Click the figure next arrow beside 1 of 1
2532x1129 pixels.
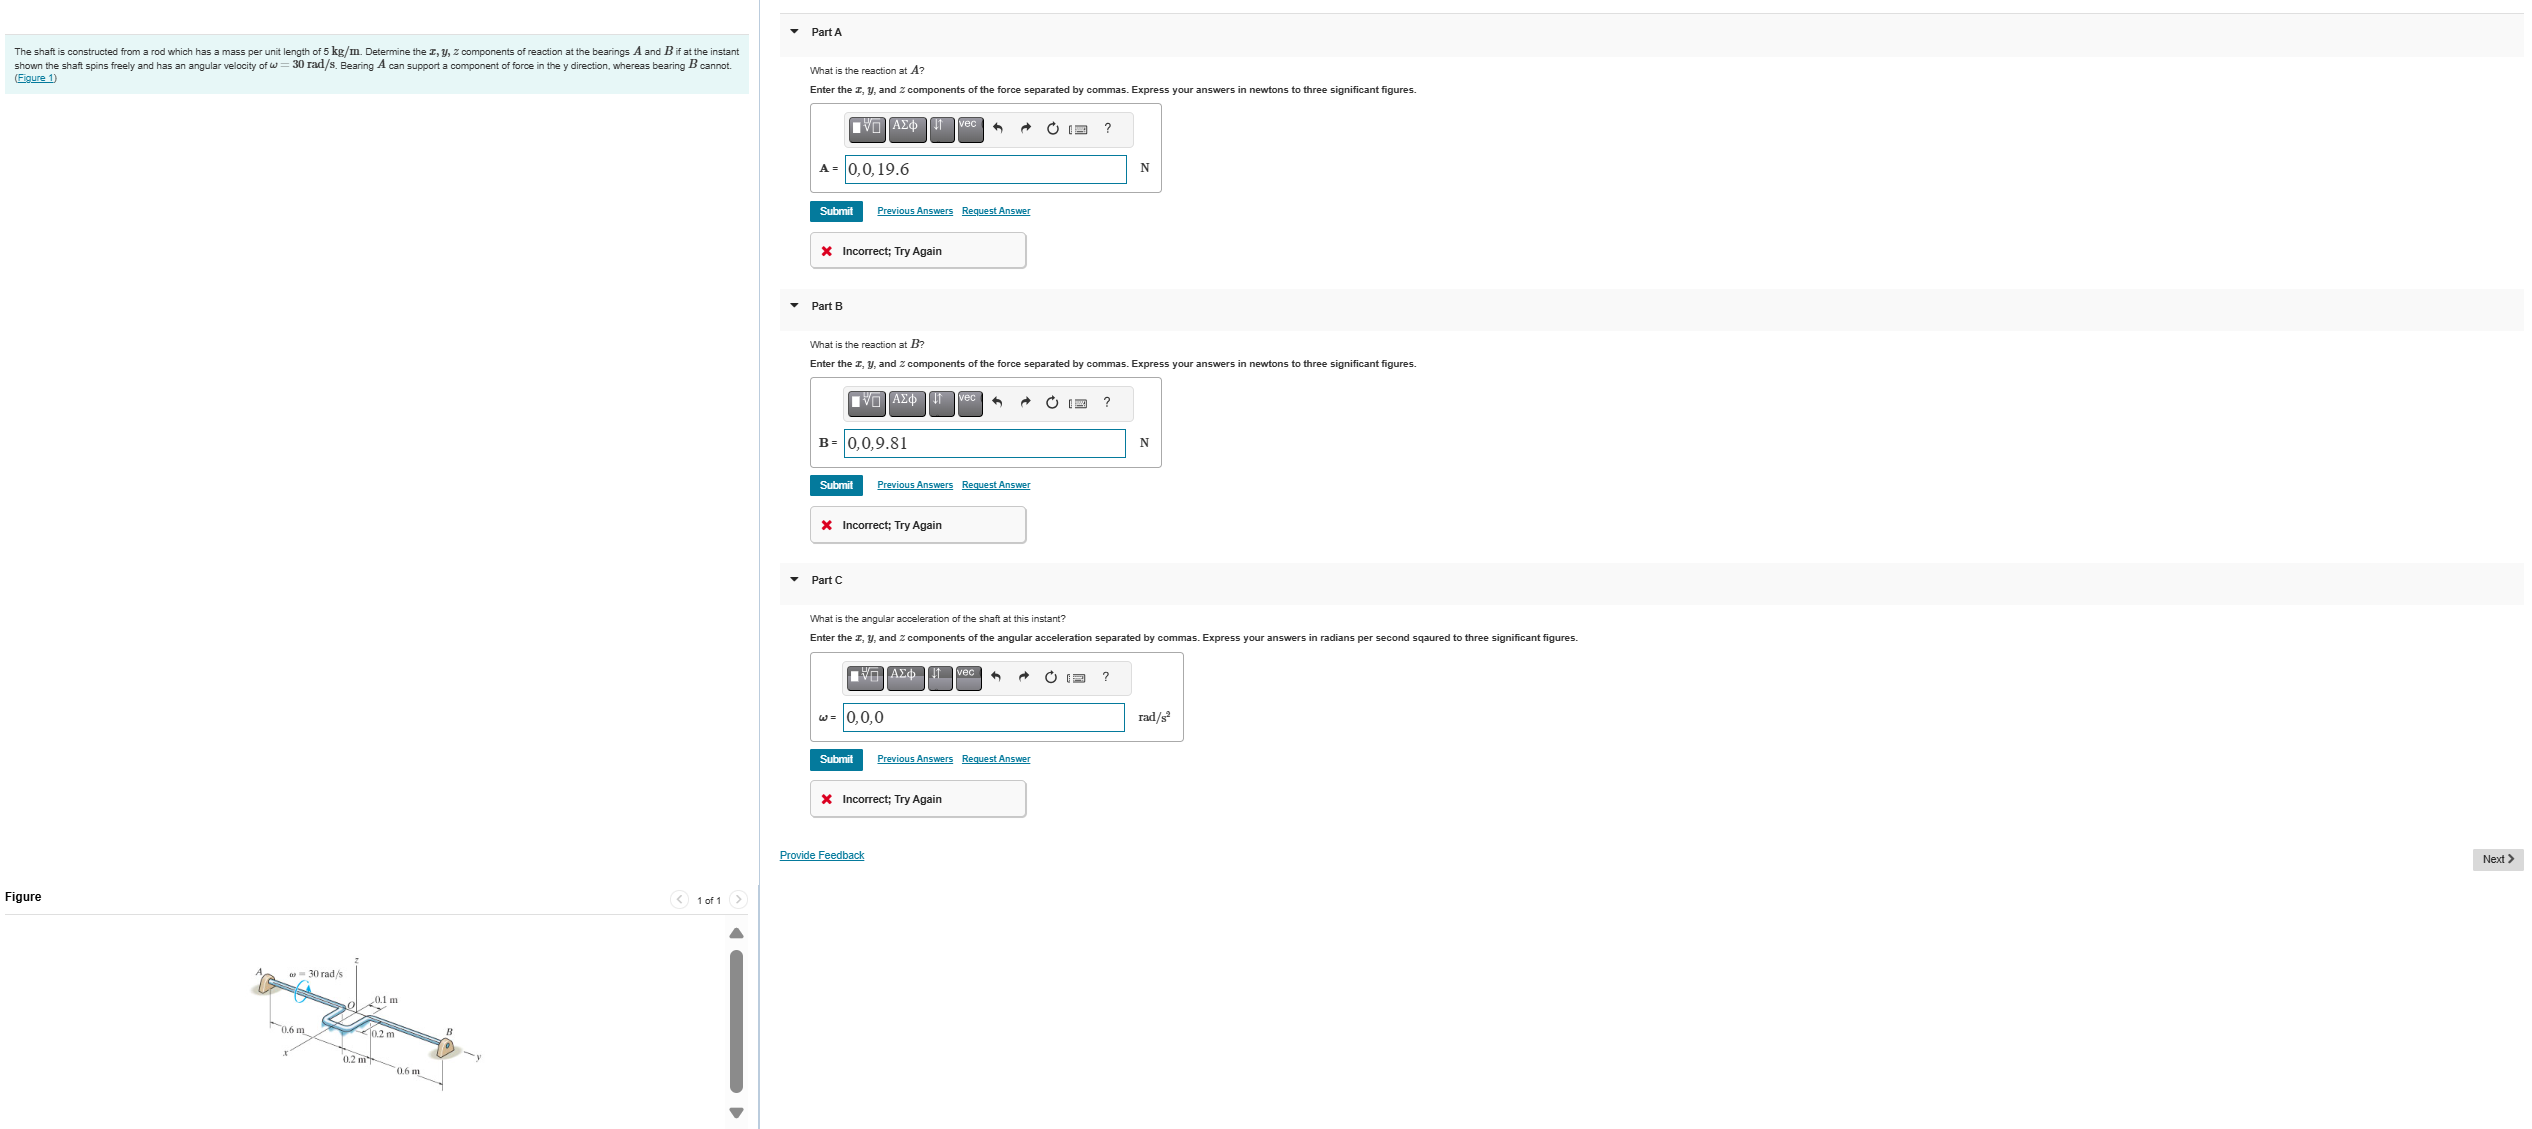738,900
